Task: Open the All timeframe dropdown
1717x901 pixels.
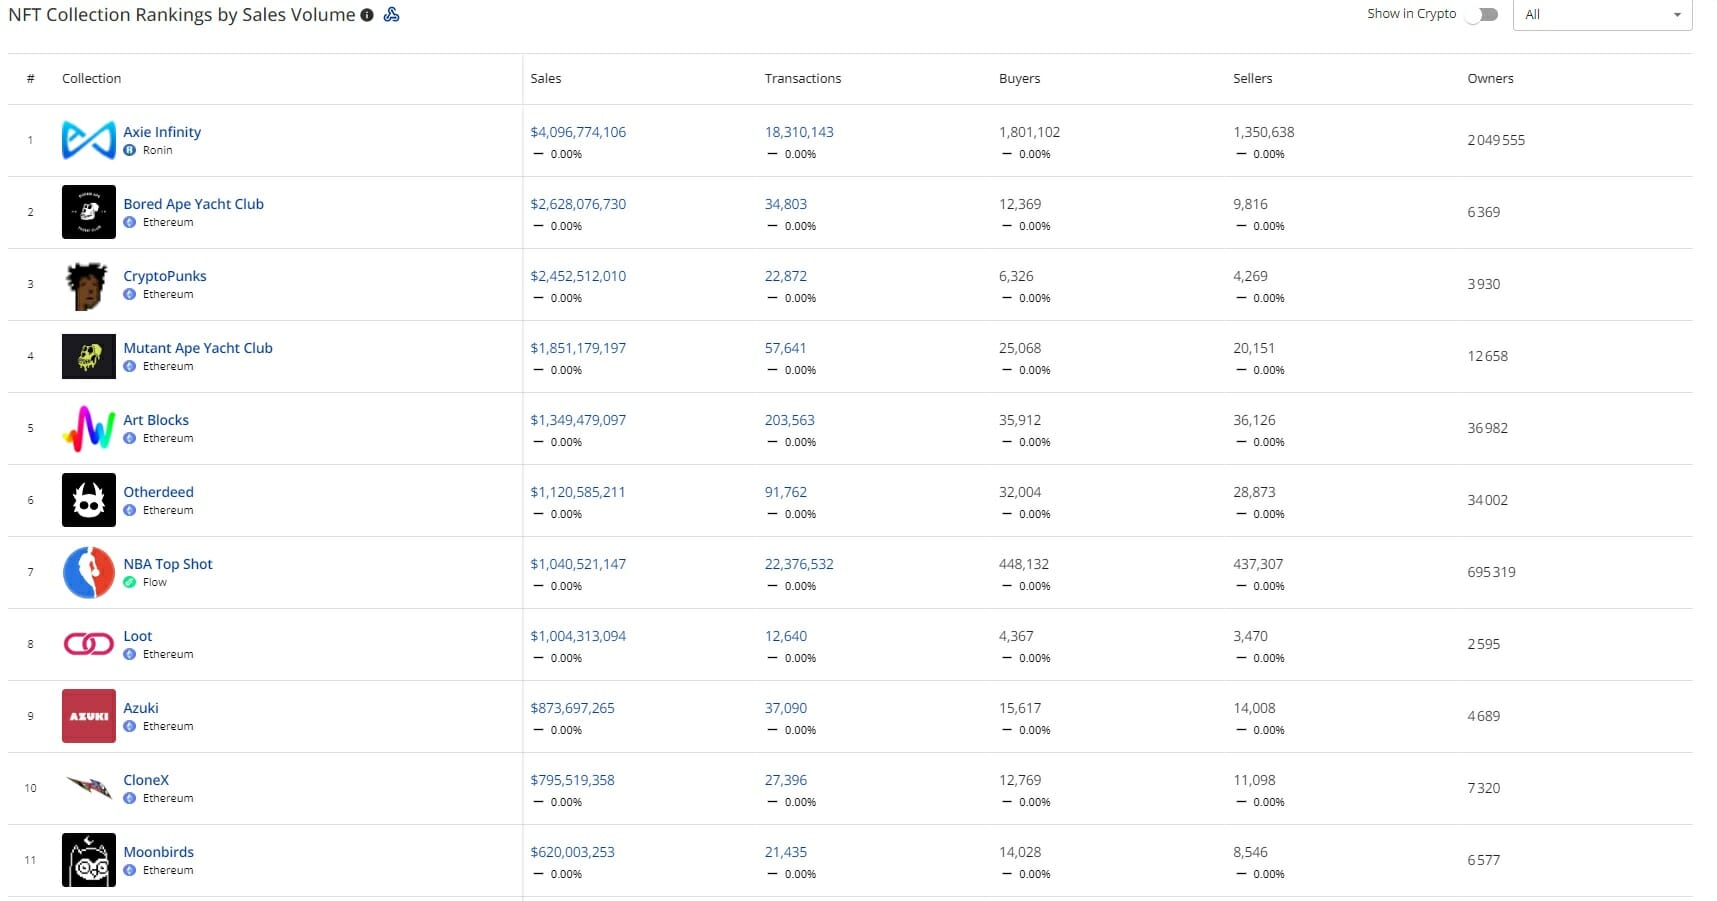Action: pos(1602,14)
